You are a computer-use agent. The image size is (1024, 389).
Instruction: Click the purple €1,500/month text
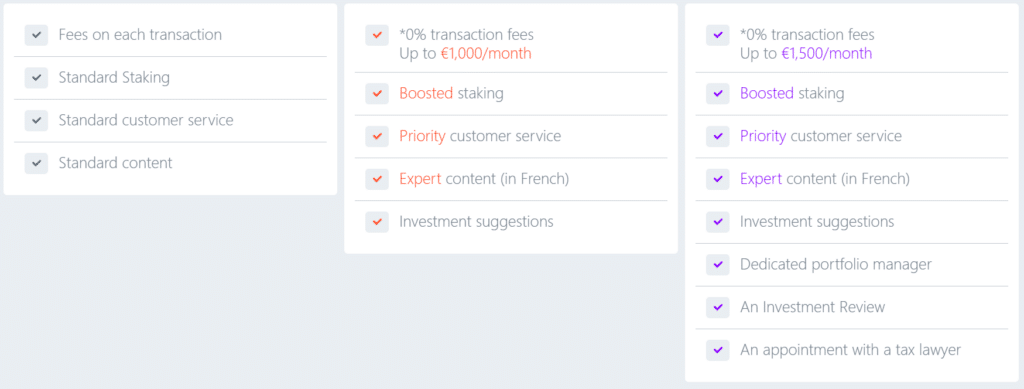(827, 54)
